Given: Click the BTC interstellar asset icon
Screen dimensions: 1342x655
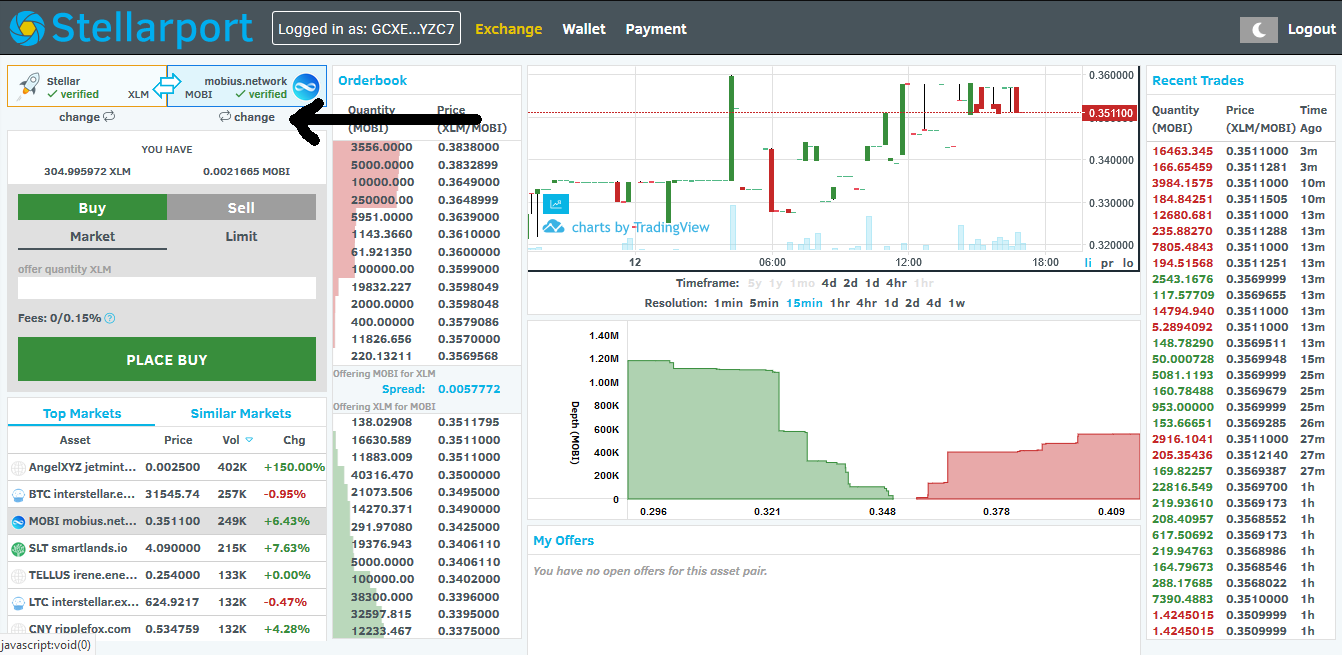Looking at the screenshot, I should click(18, 494).
